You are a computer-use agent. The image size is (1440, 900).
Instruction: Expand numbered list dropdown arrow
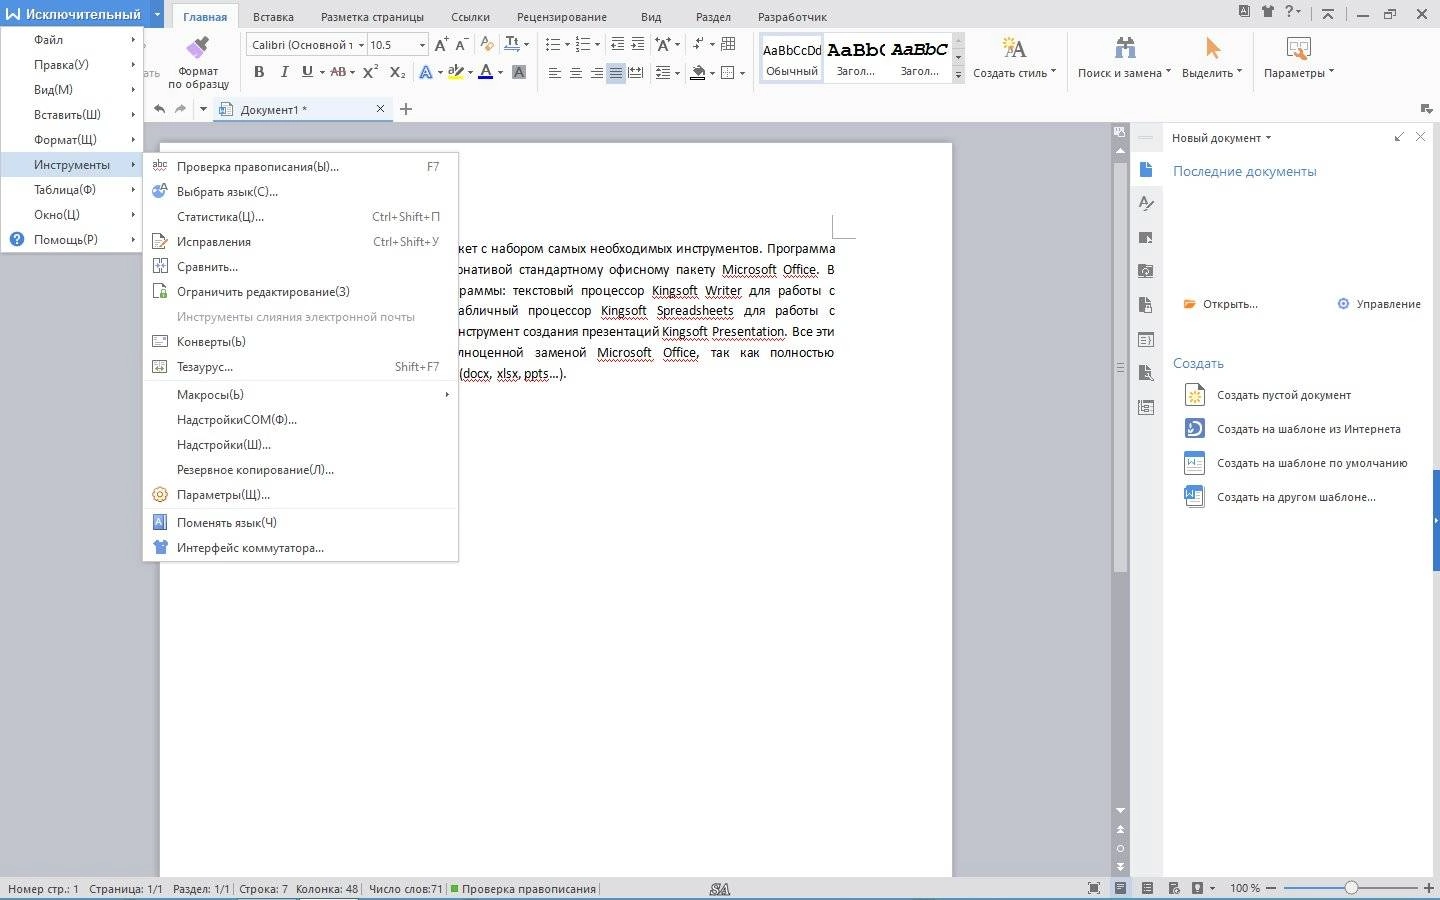(x=597, y=45)
